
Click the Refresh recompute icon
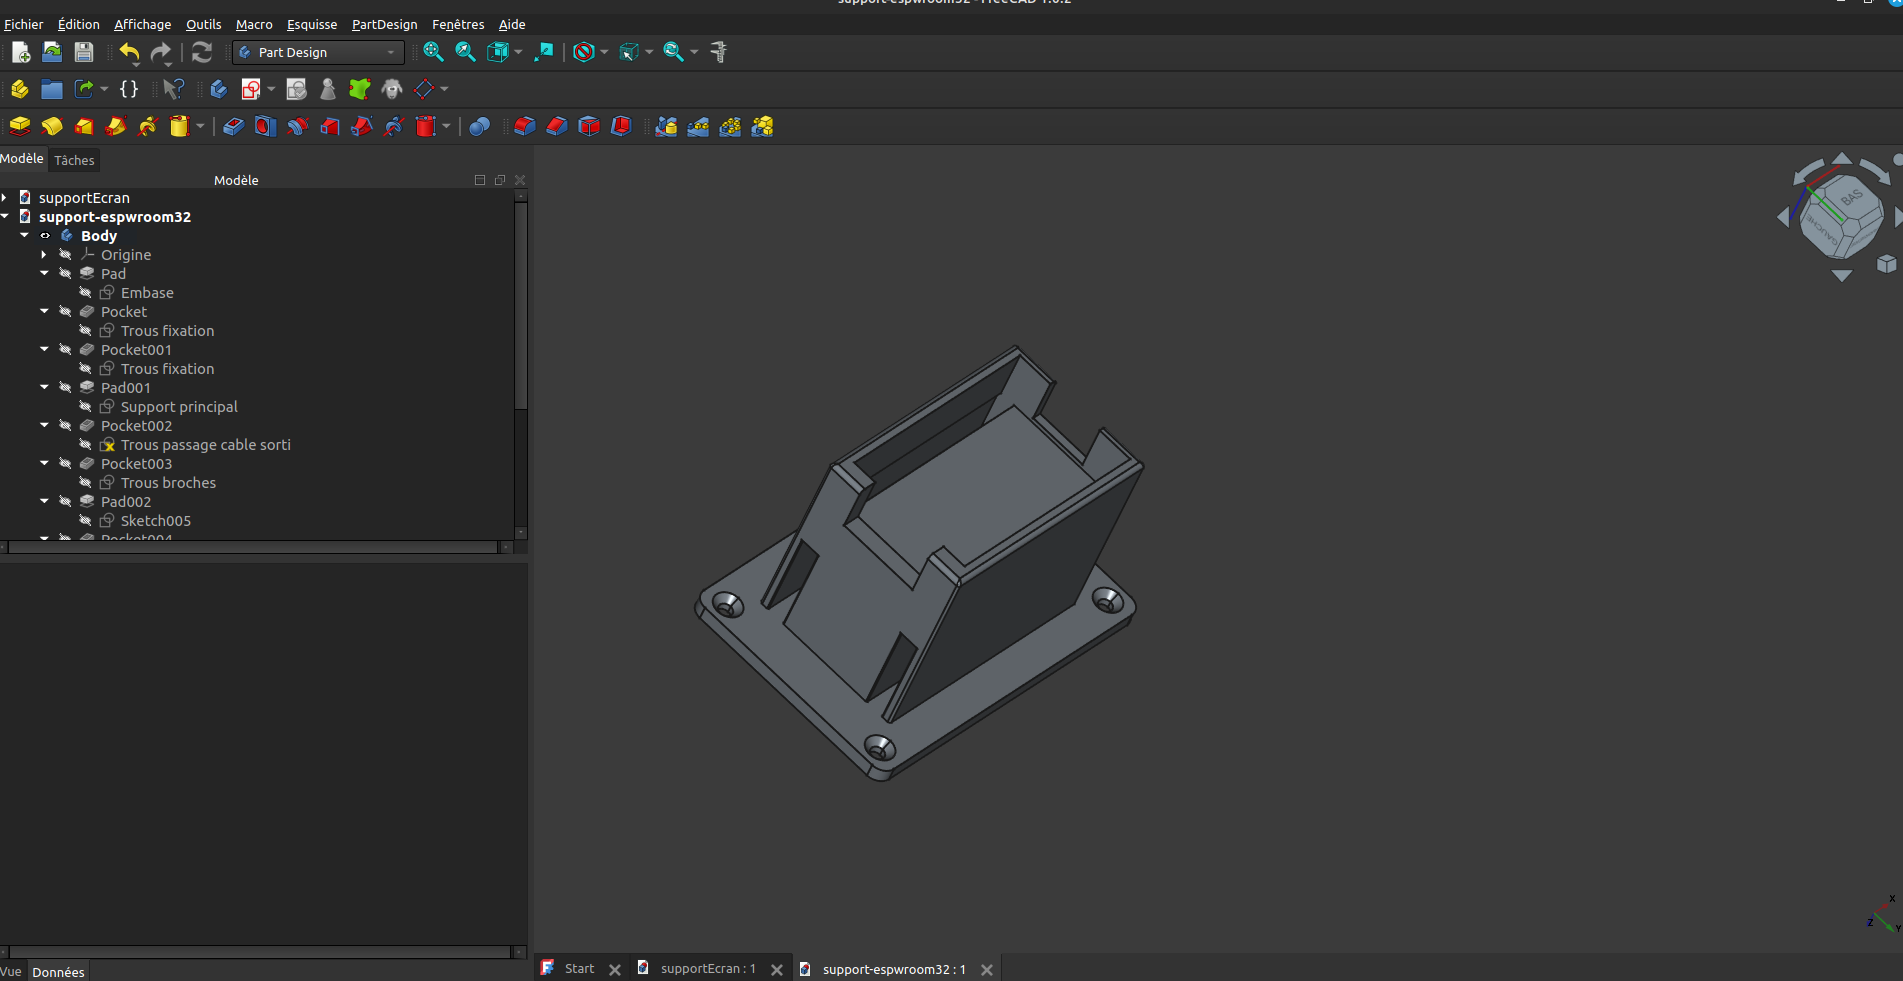coord(202,53)
